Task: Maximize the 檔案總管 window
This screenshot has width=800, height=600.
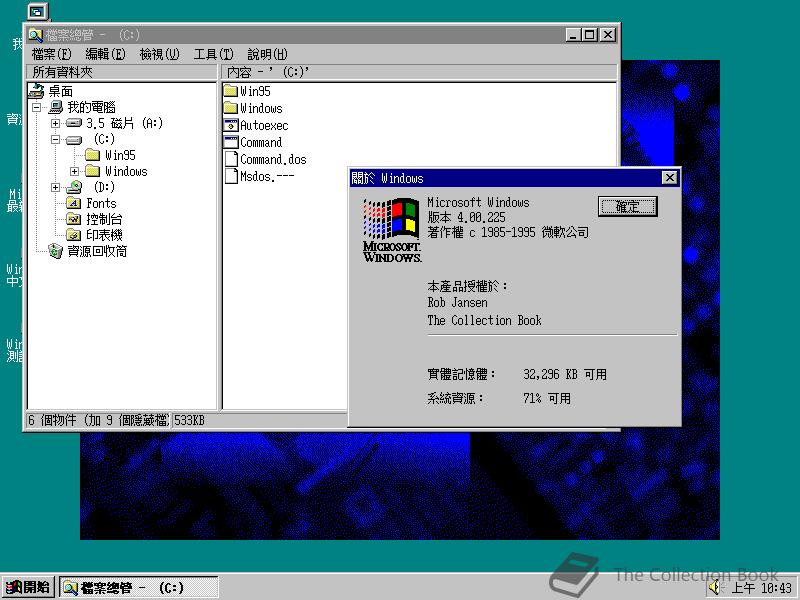Action: [590, 35]
